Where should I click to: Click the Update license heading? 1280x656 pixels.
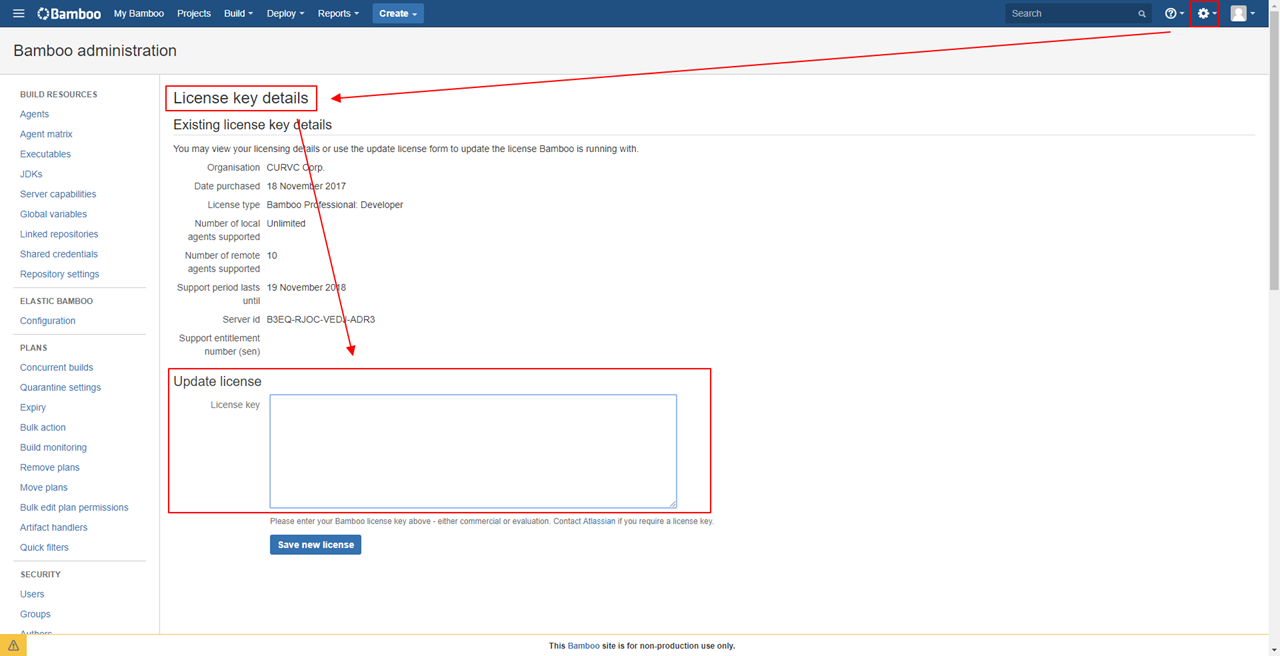coord(217,382)
